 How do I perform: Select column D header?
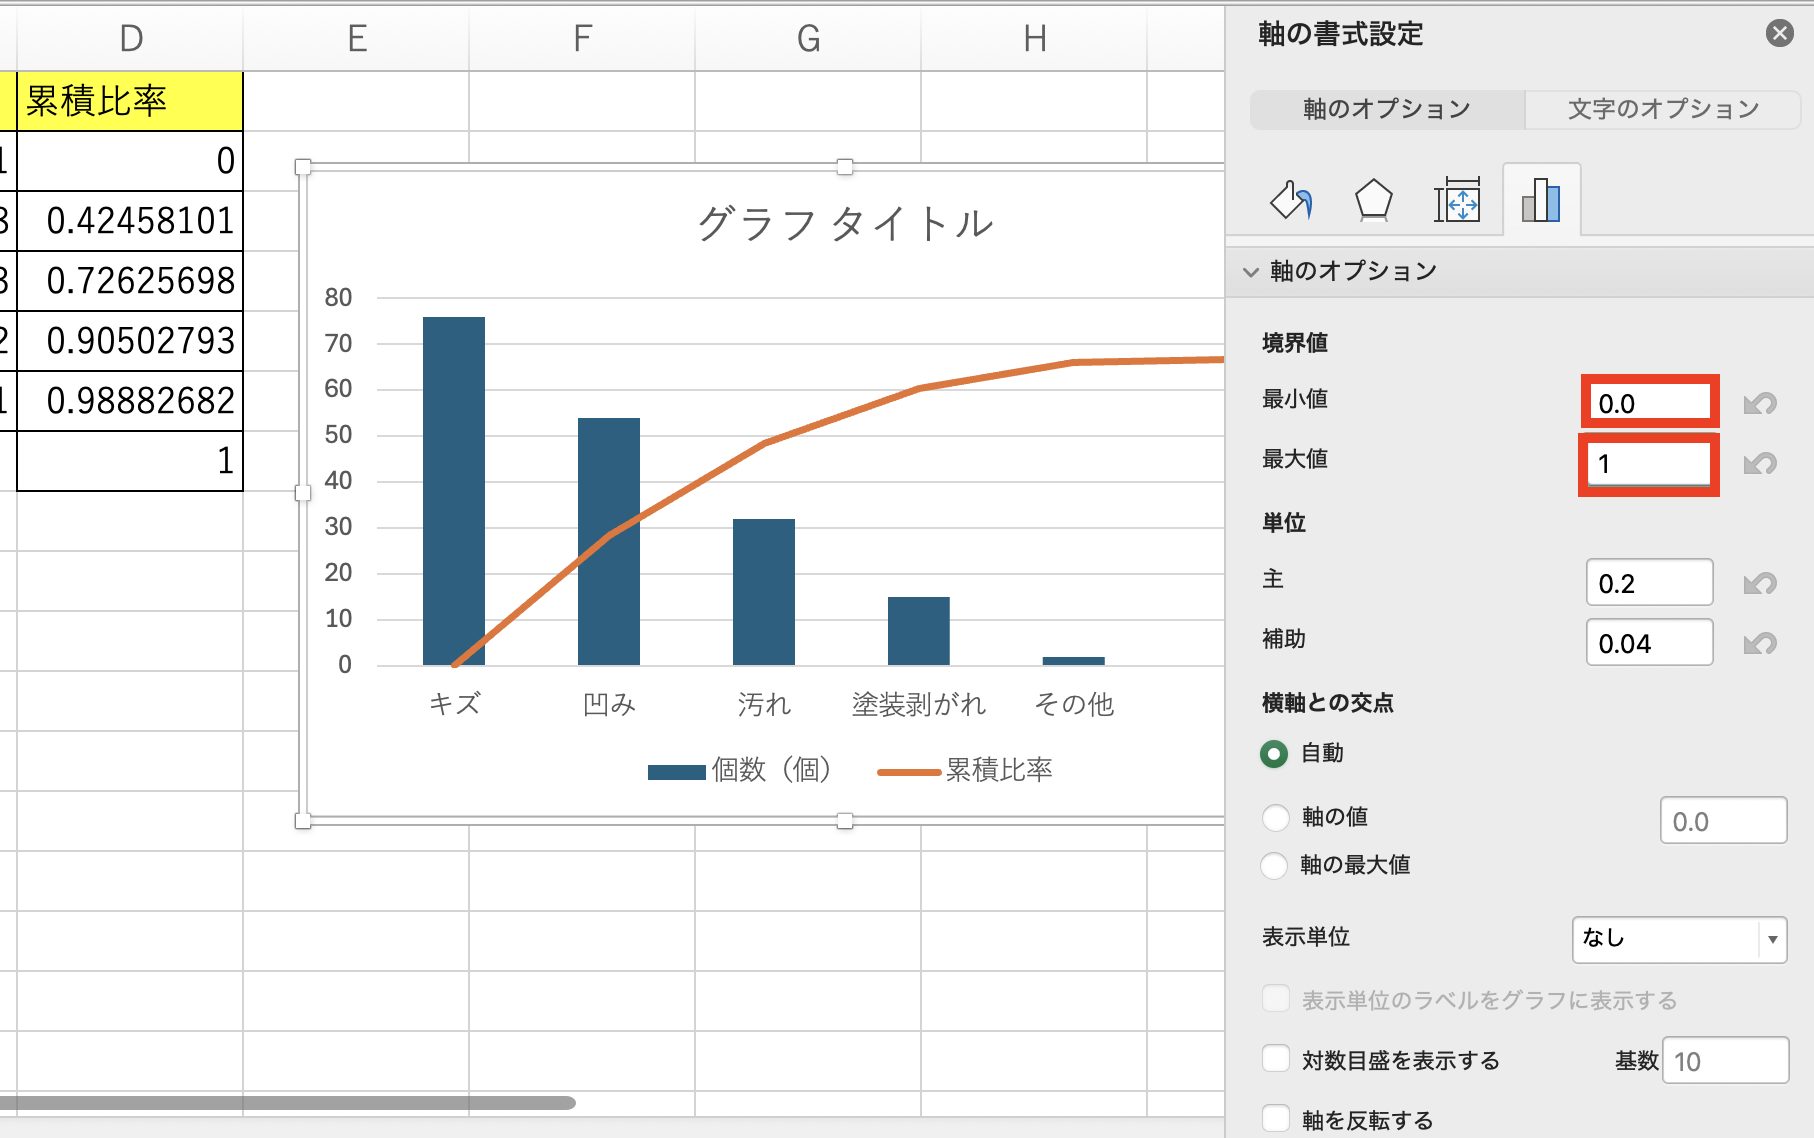point(130,38)
